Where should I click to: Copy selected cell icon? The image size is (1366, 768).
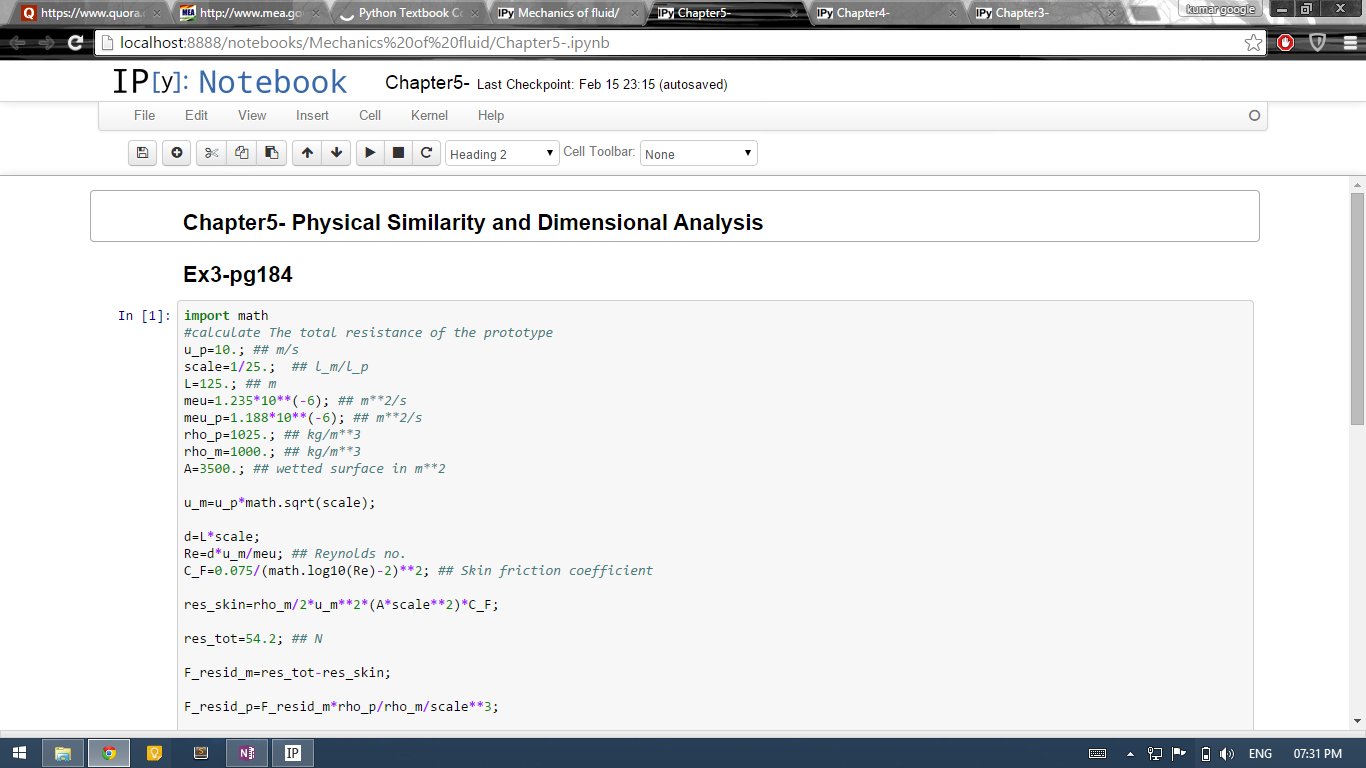pos(241,153)
